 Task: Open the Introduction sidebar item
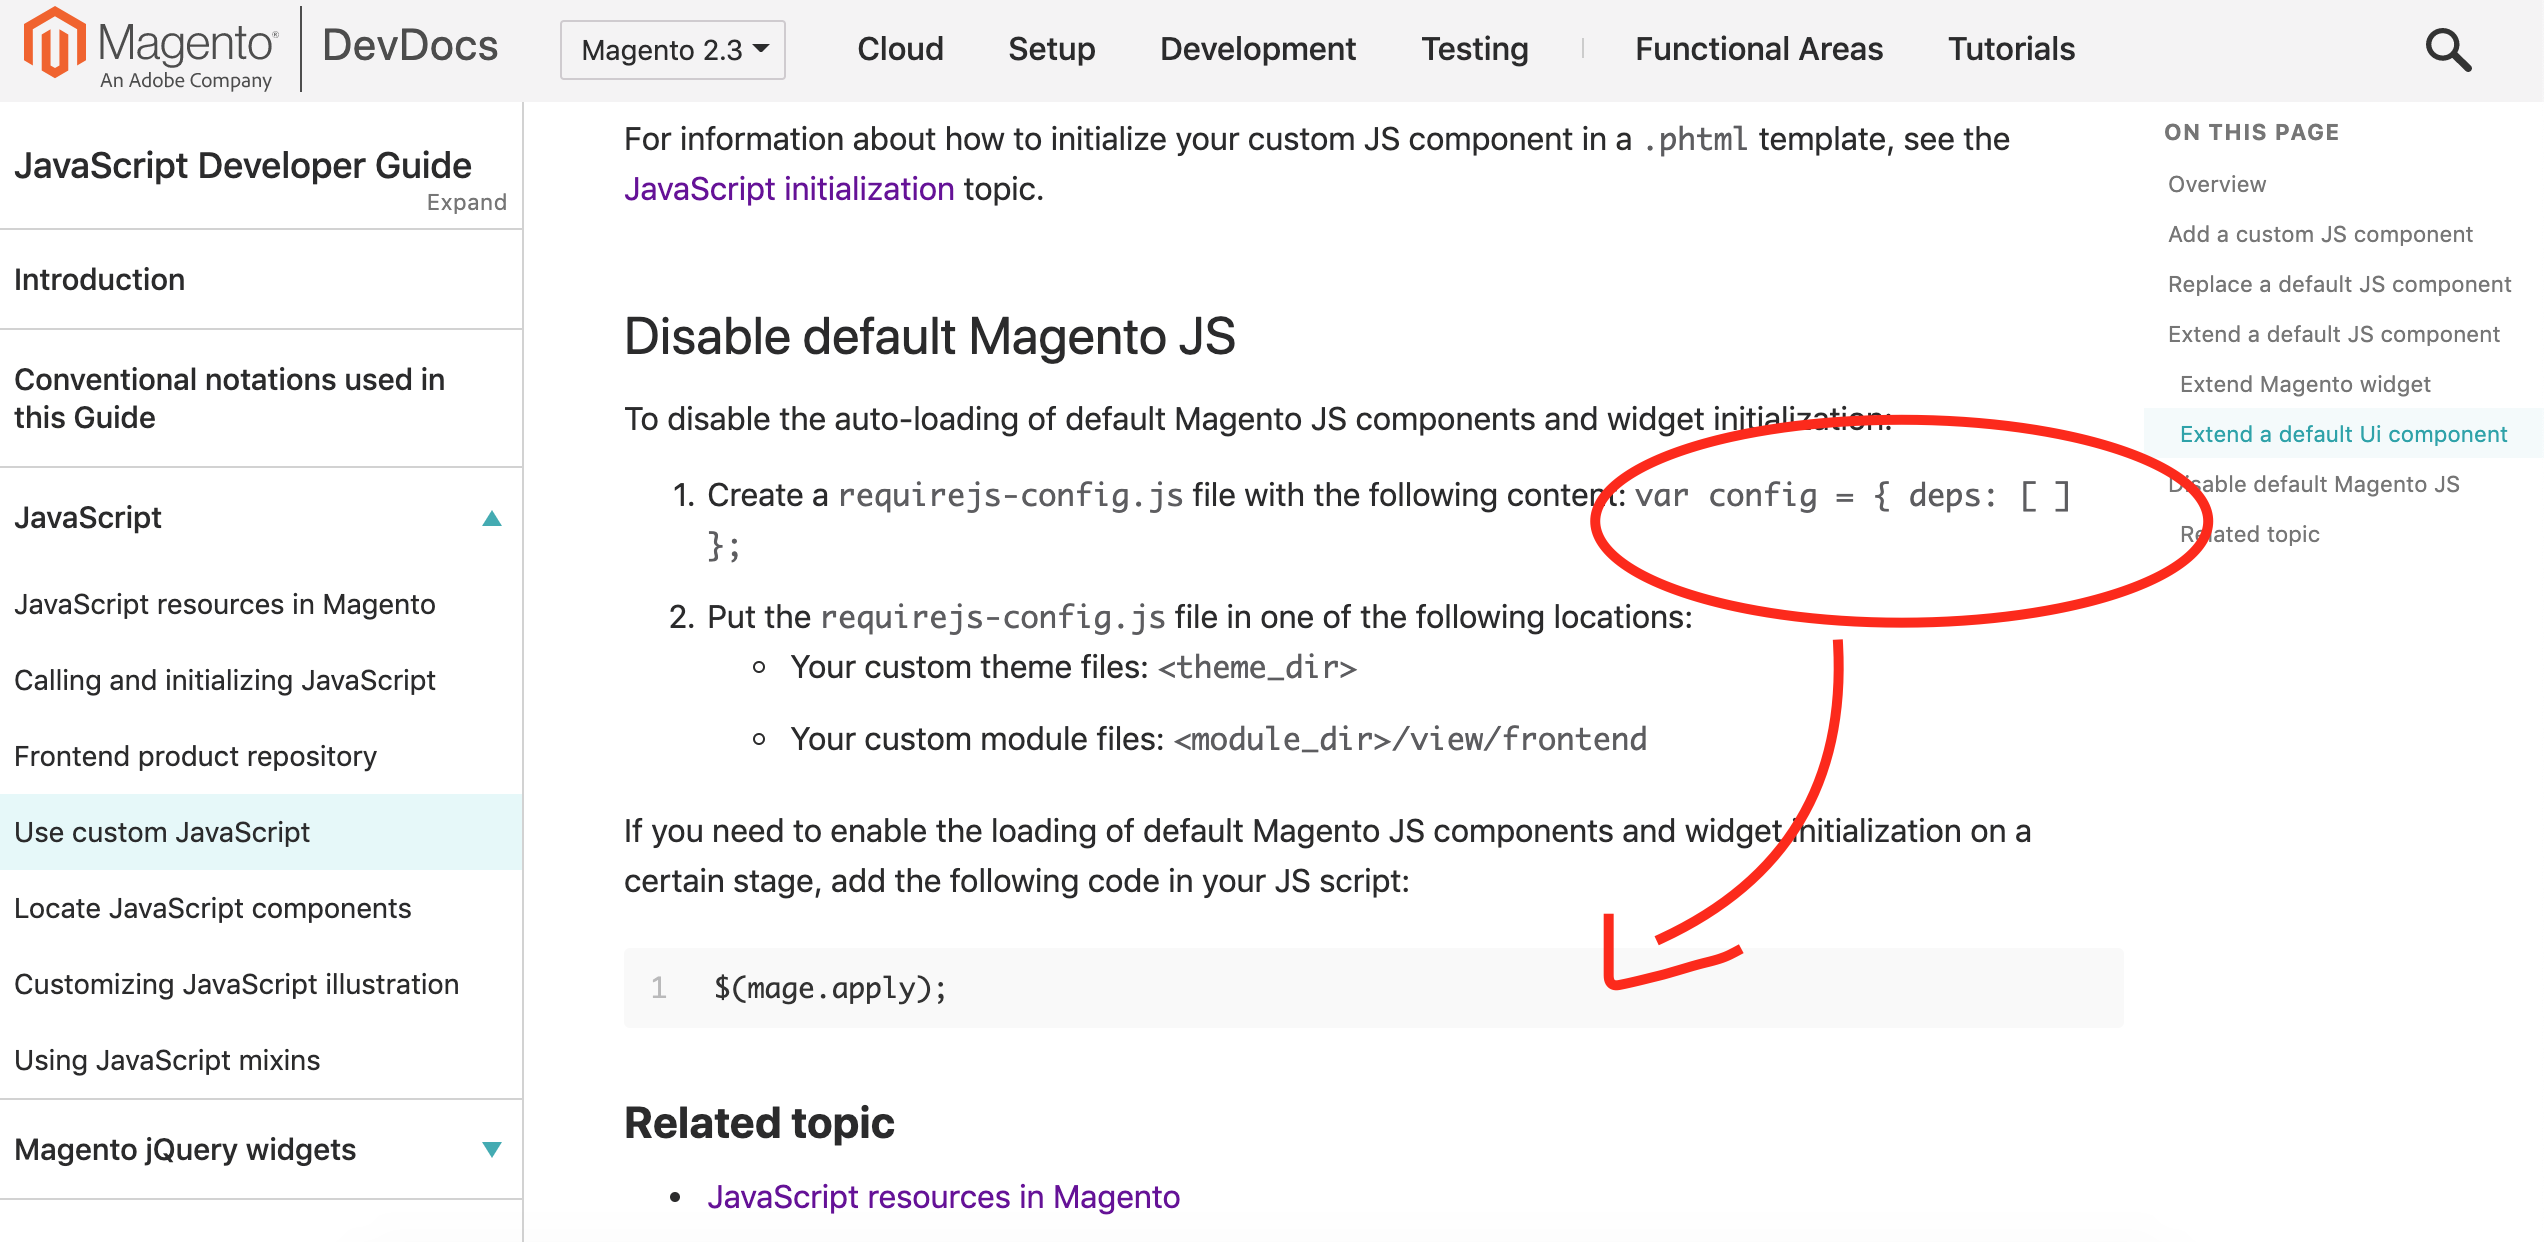99,279
